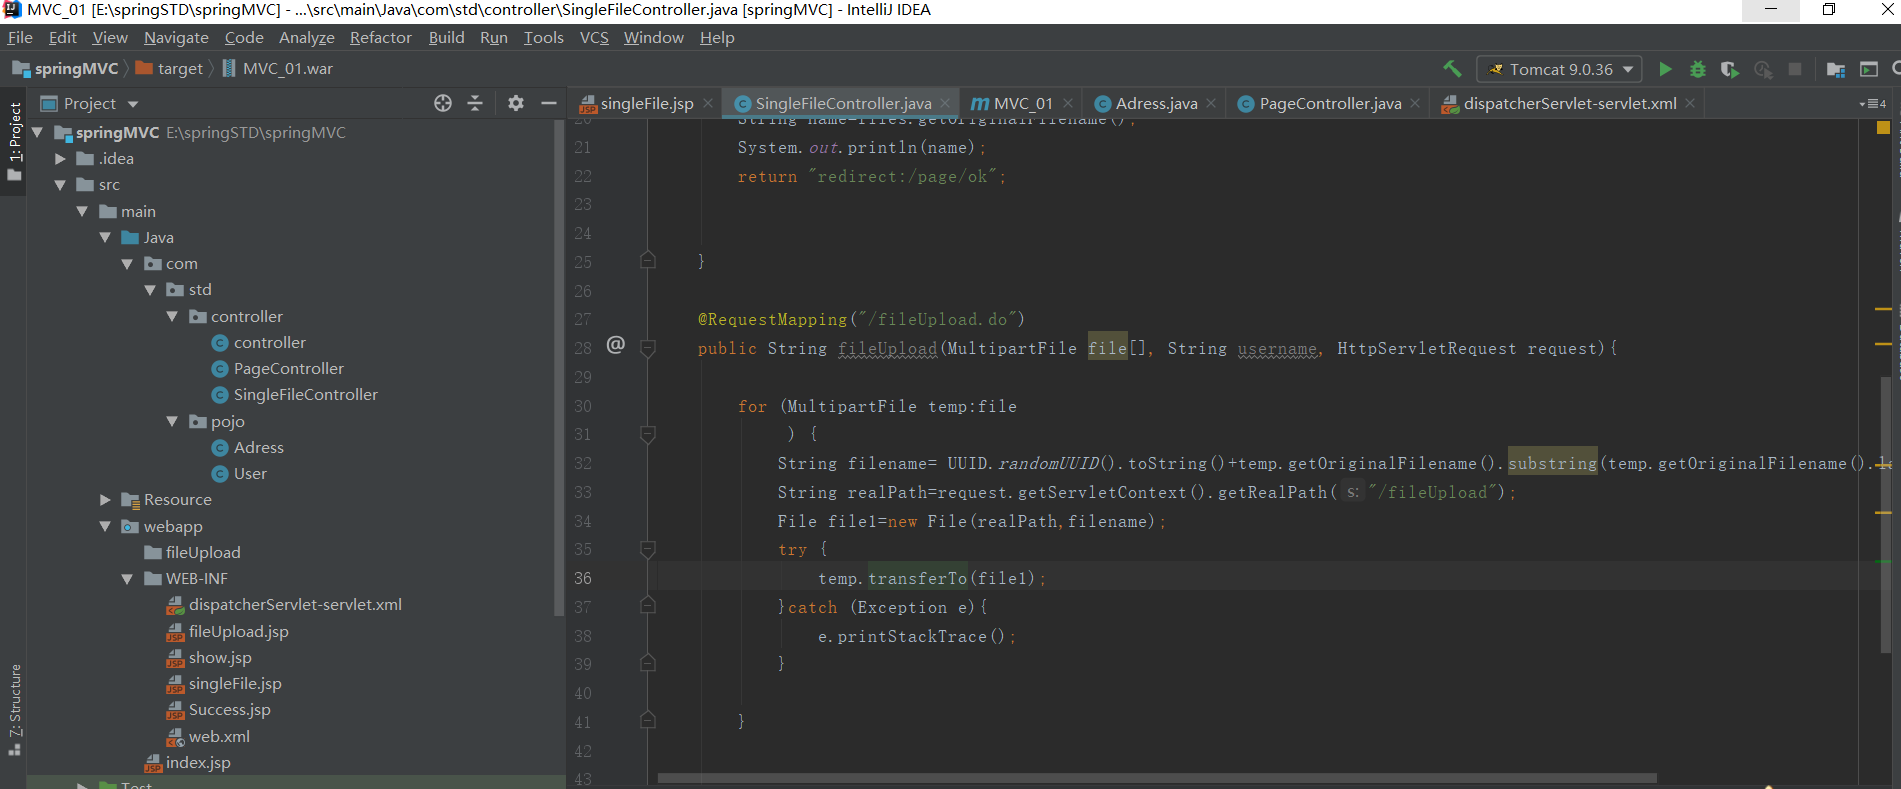Screen dimensions: 1901x789
Task: Toggle the 1: Project tool window stripe
Action: tap(14, 140)
